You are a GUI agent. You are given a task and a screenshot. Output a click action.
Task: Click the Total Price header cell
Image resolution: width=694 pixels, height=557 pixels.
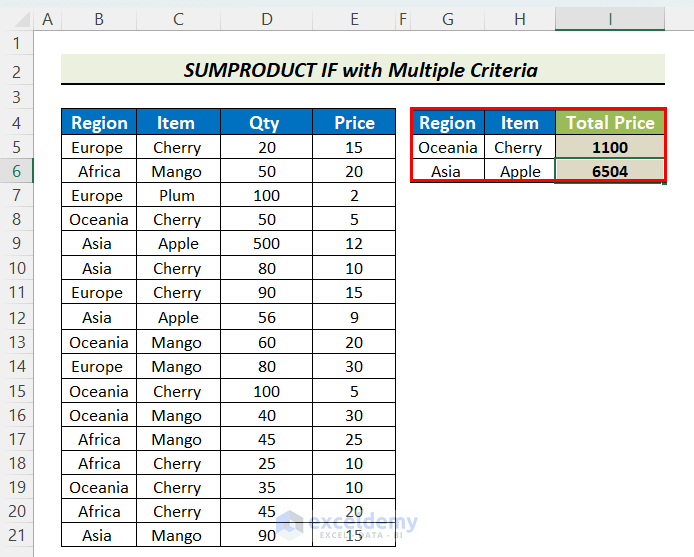tap(610, 123)
